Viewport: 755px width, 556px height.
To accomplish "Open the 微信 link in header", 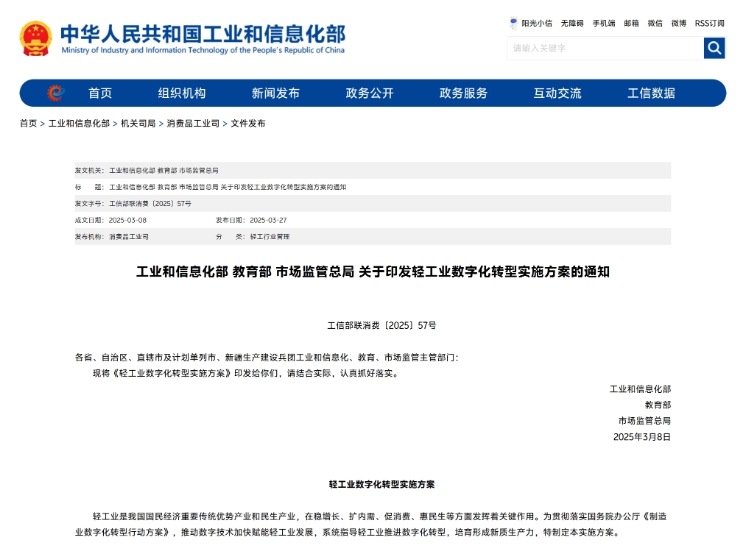I will click(x=655, y=23).
